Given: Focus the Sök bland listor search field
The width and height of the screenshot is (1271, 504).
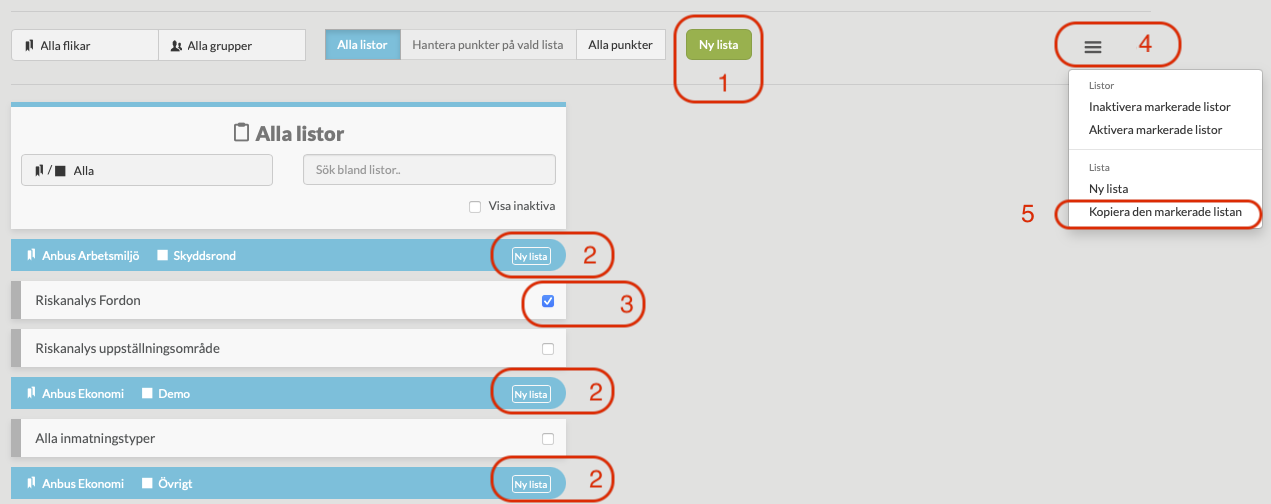Looking at the screenshot, I should (429, 170).
